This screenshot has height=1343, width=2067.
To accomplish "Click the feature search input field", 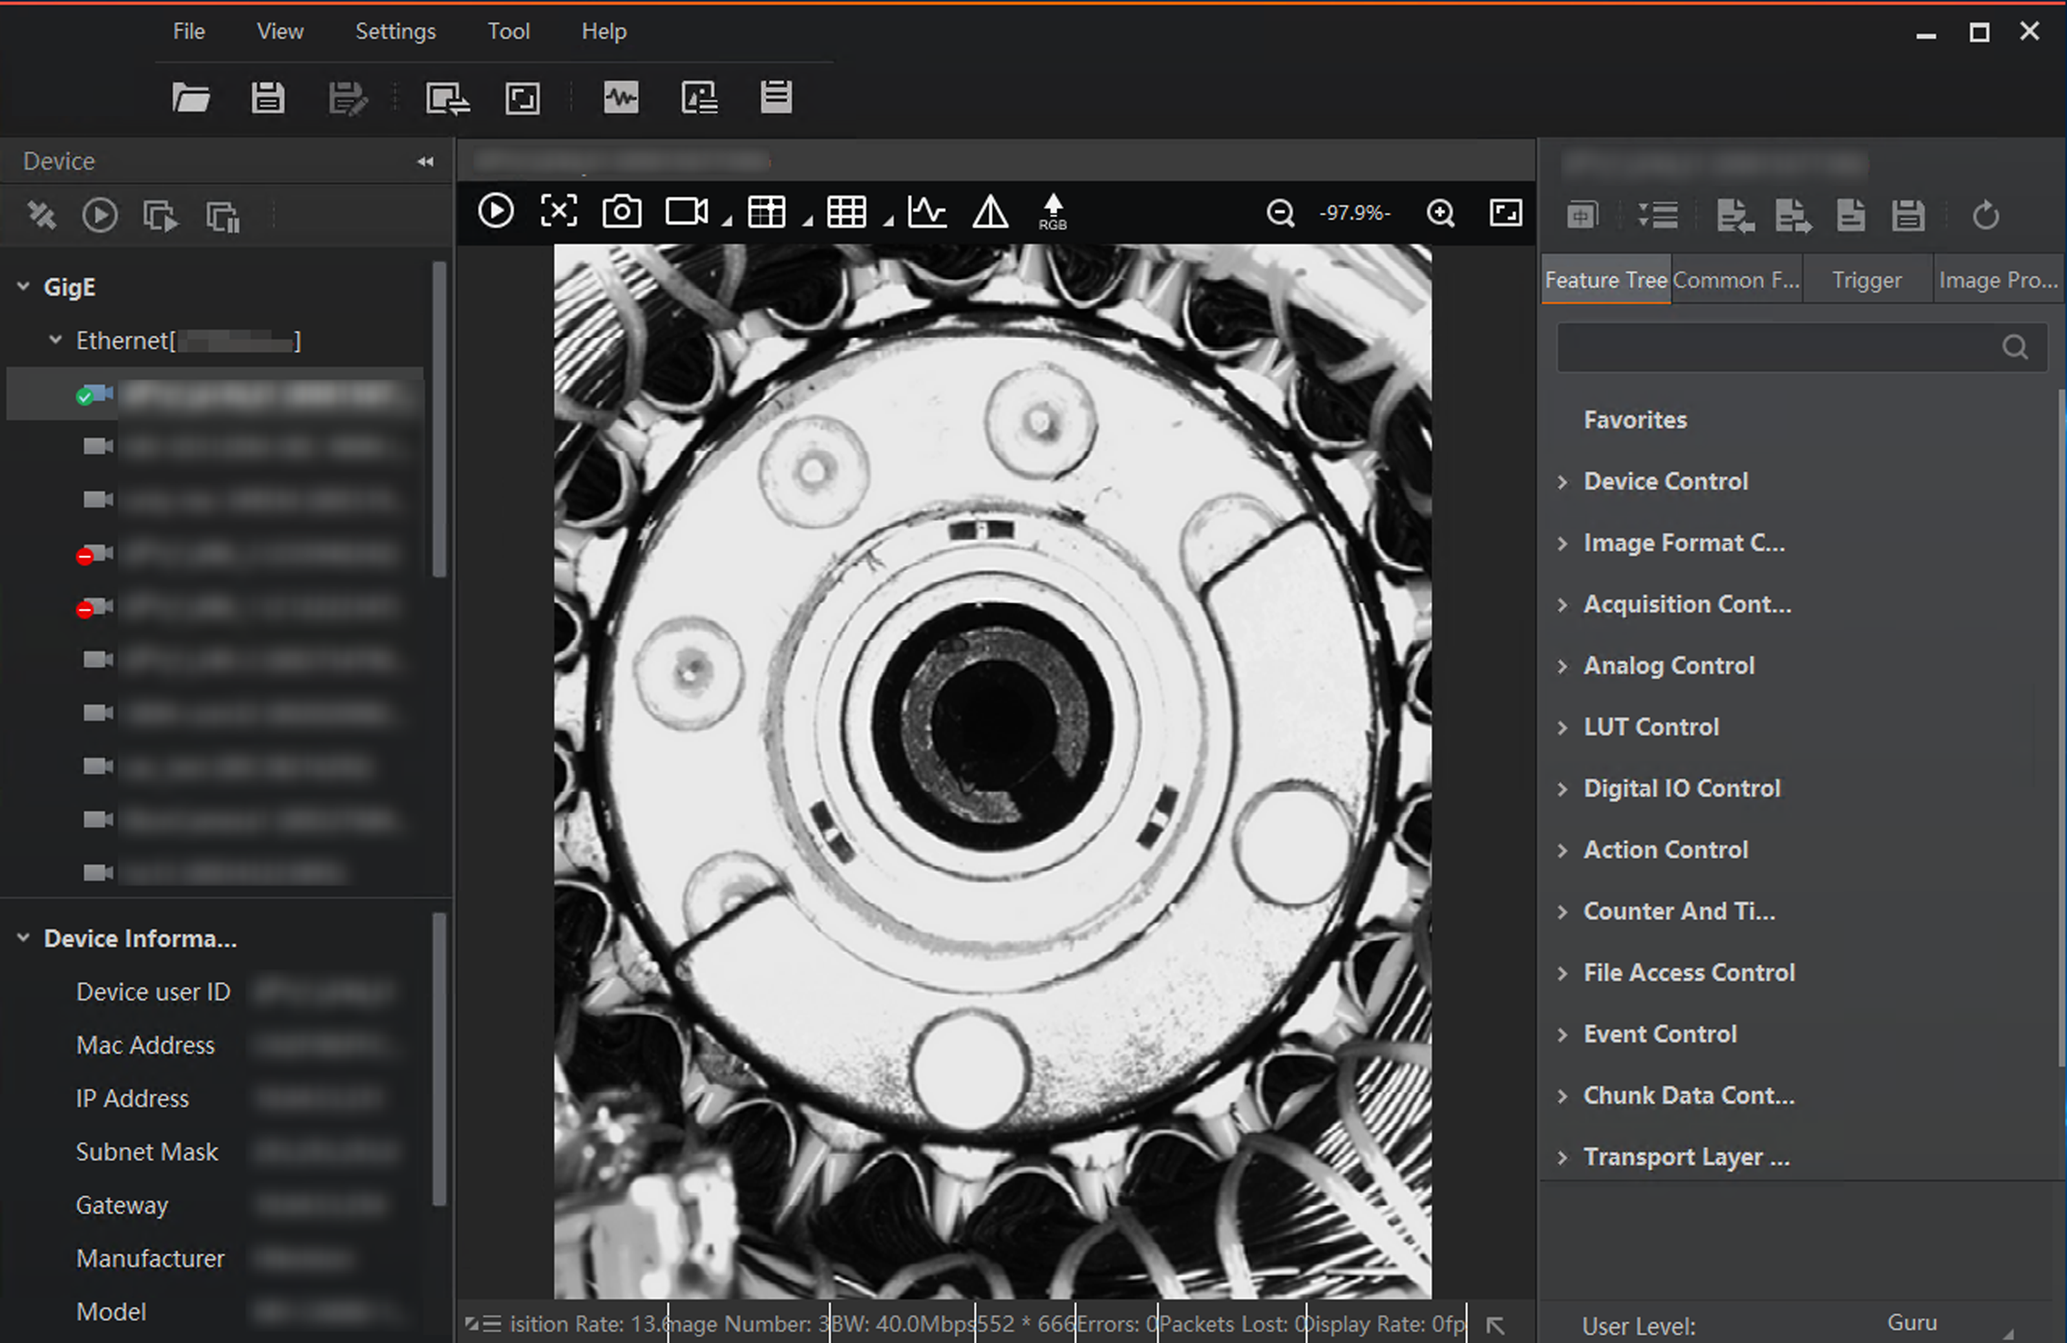I will click(1775, 347).
